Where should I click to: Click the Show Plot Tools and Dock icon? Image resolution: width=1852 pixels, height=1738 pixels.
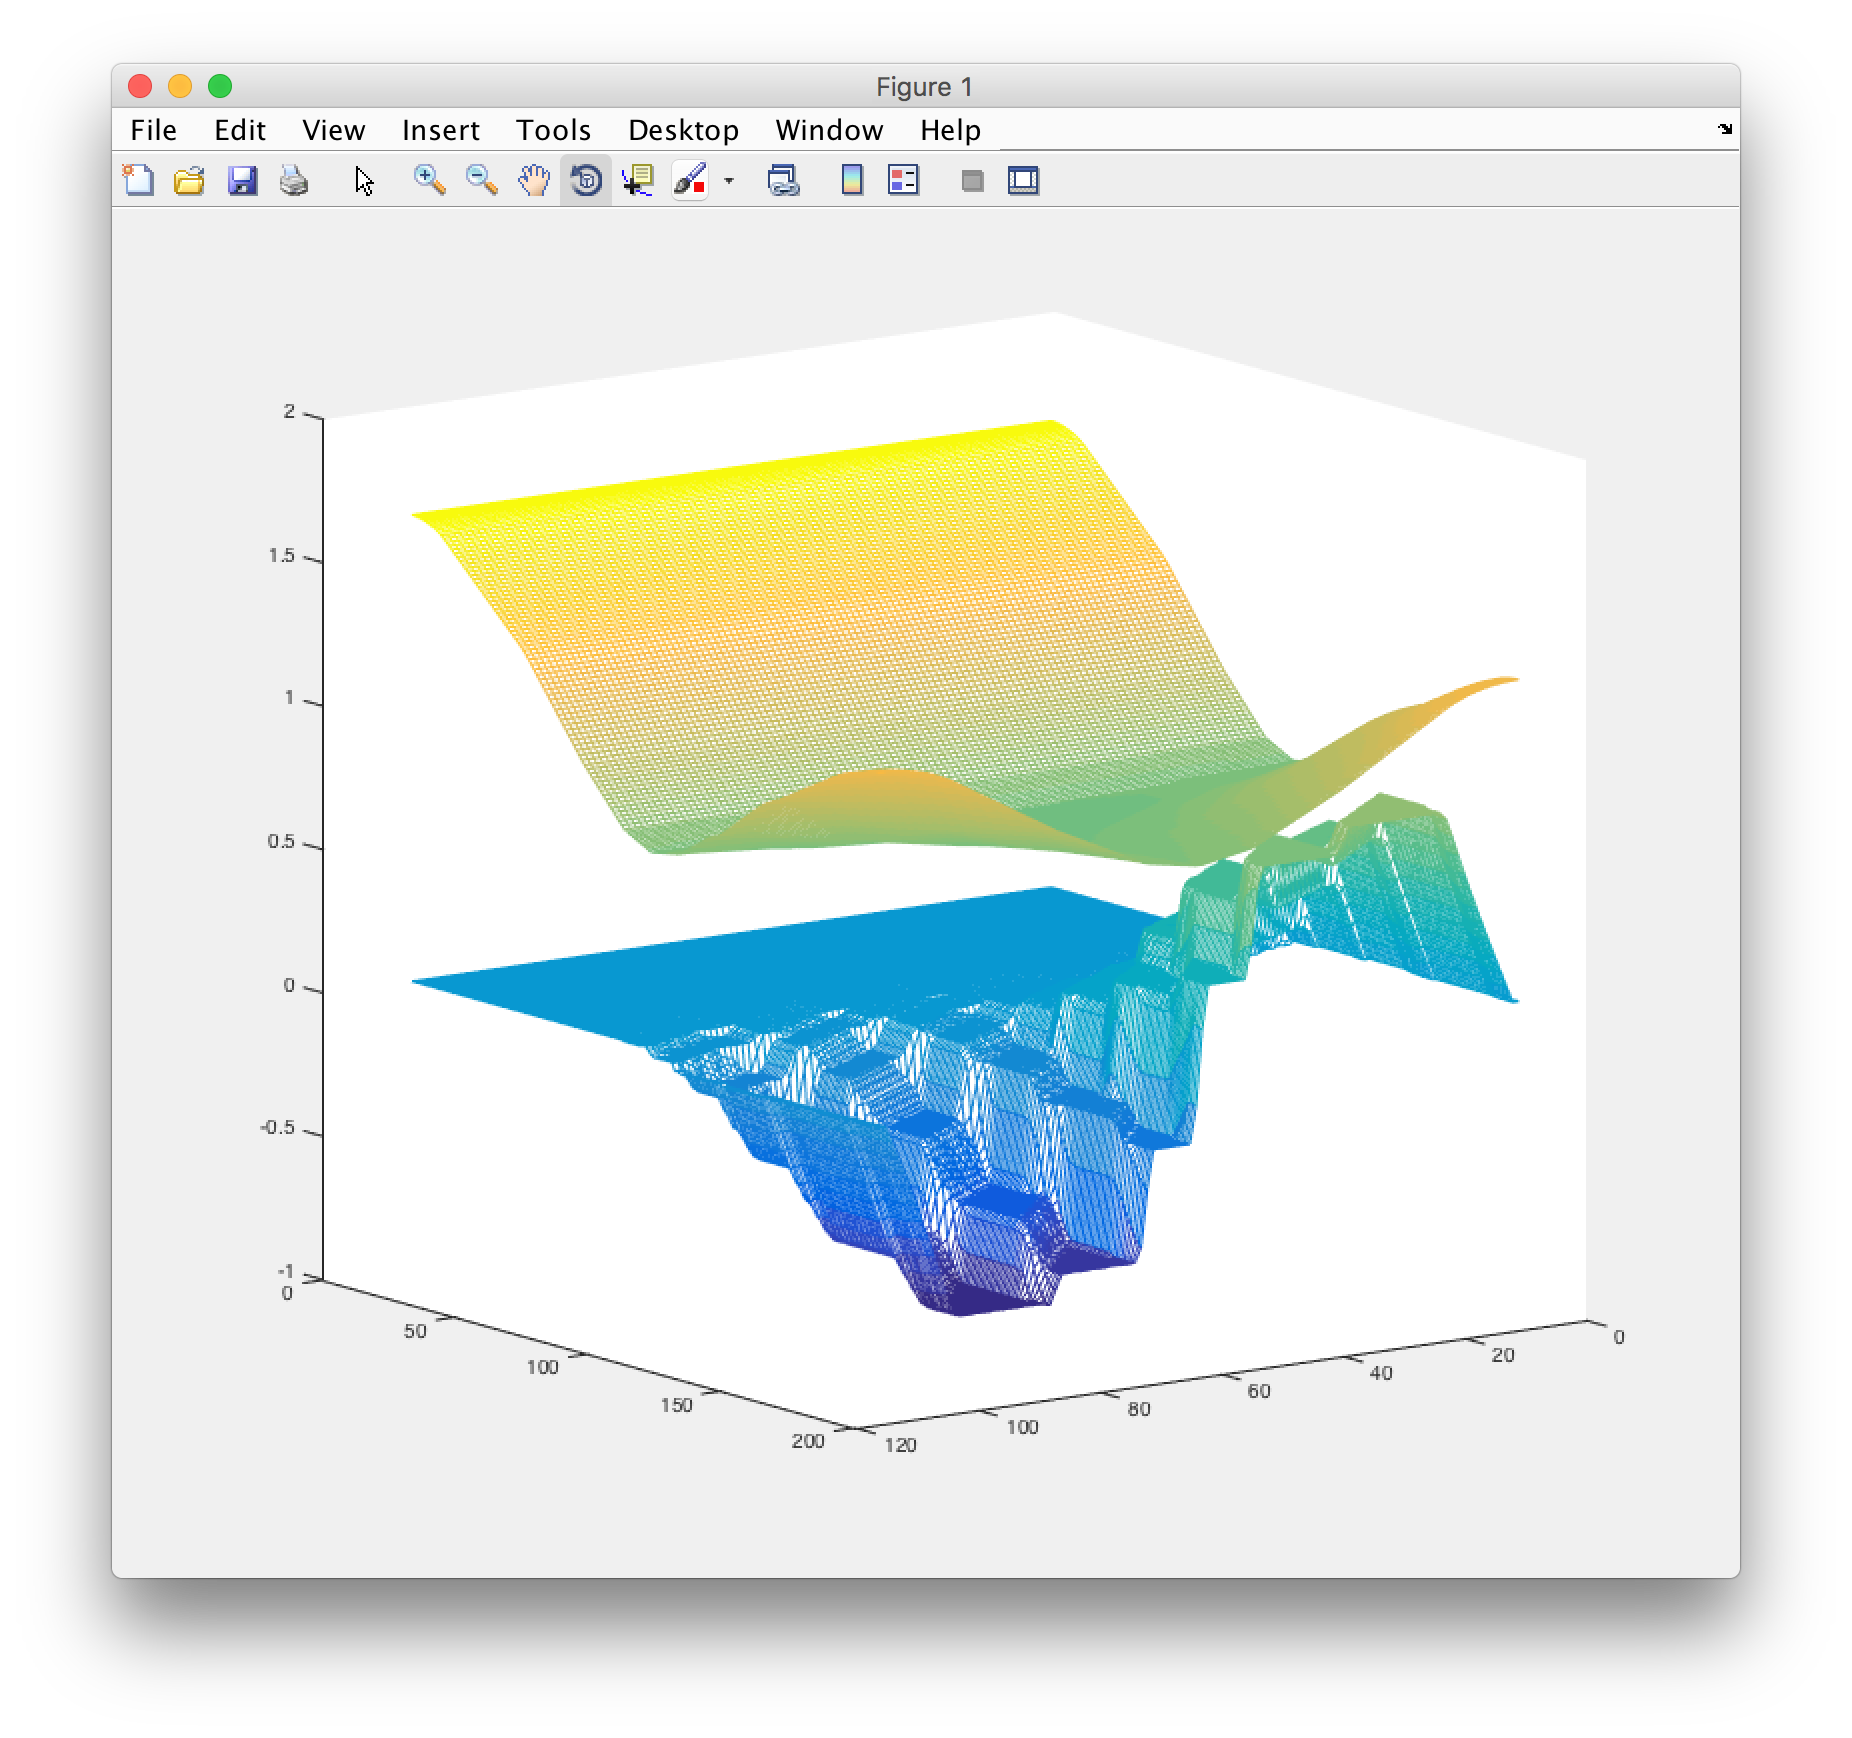[x=1023, y=181]
